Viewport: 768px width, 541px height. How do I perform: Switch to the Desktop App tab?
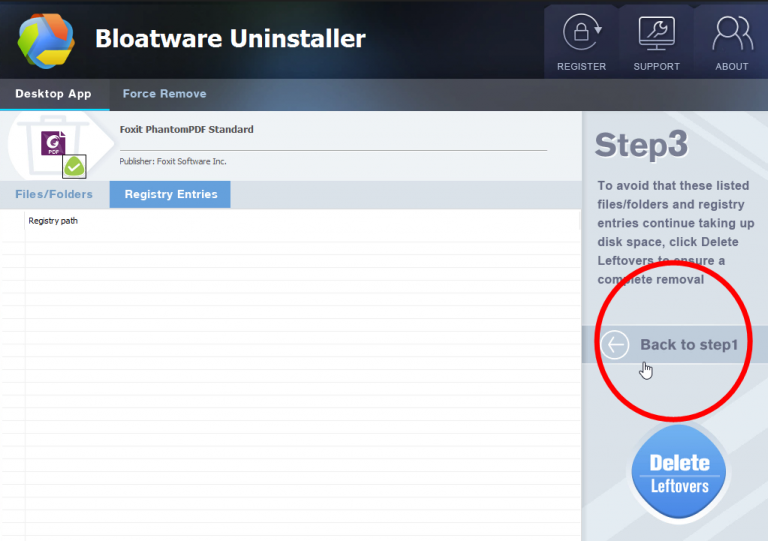point(53,94)
